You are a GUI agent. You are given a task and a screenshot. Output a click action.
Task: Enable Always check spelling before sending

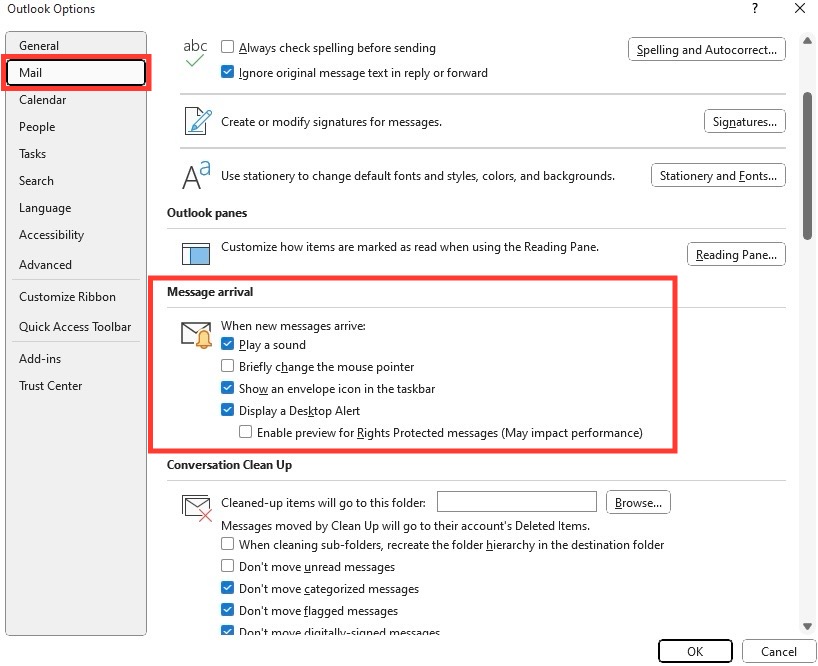point(227,47)
